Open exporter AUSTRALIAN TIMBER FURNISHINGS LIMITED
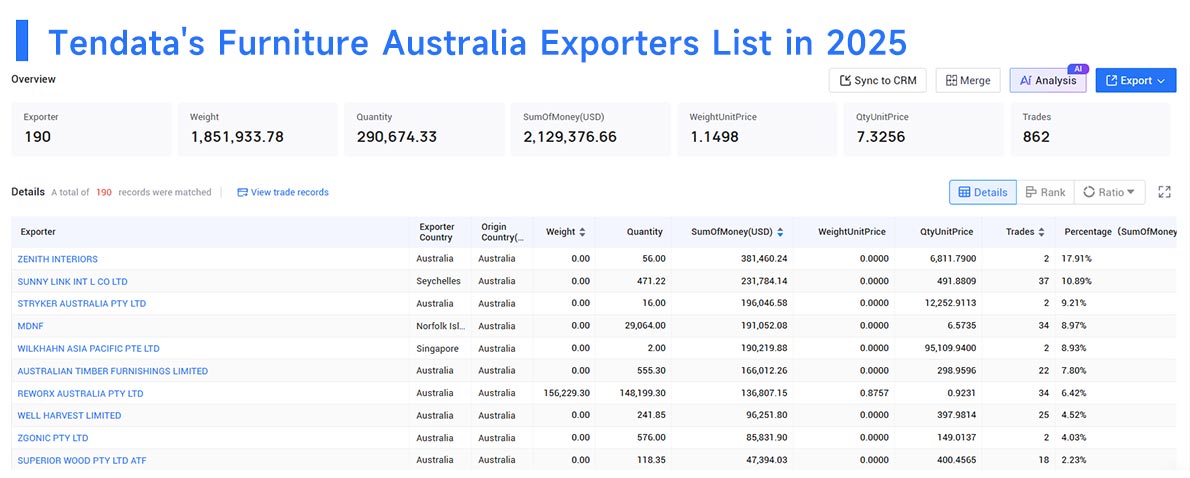This screenshot has width=1190, height=478. [112, 371]
